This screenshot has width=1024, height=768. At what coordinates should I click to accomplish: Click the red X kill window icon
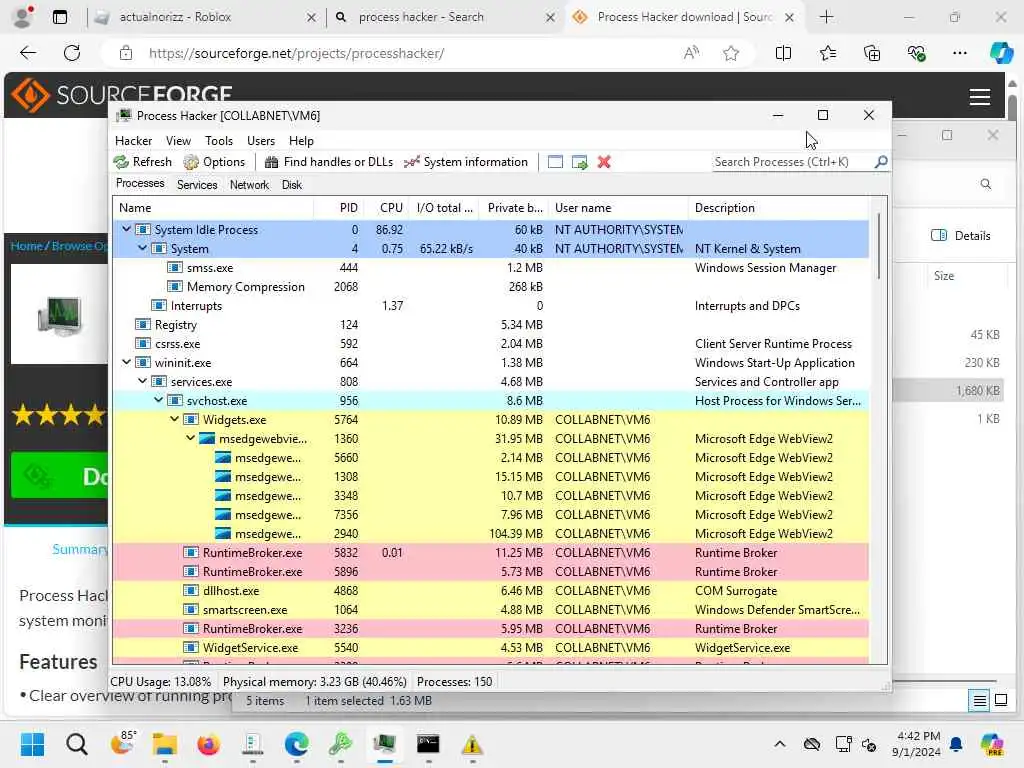tap(604, 162)
